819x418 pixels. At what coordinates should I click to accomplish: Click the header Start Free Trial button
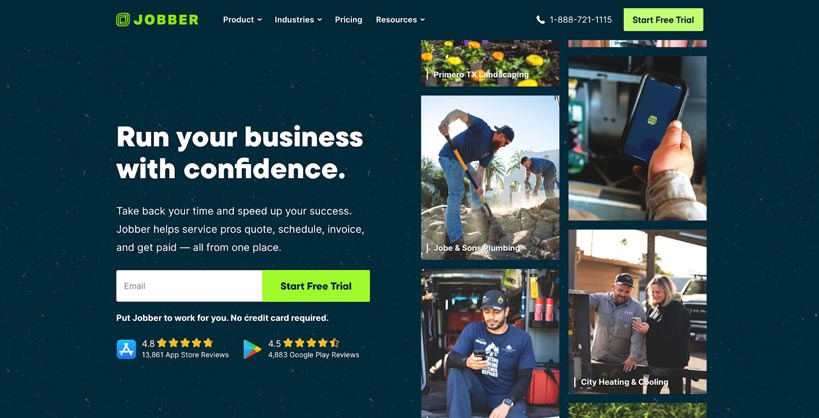pos(663,20)
